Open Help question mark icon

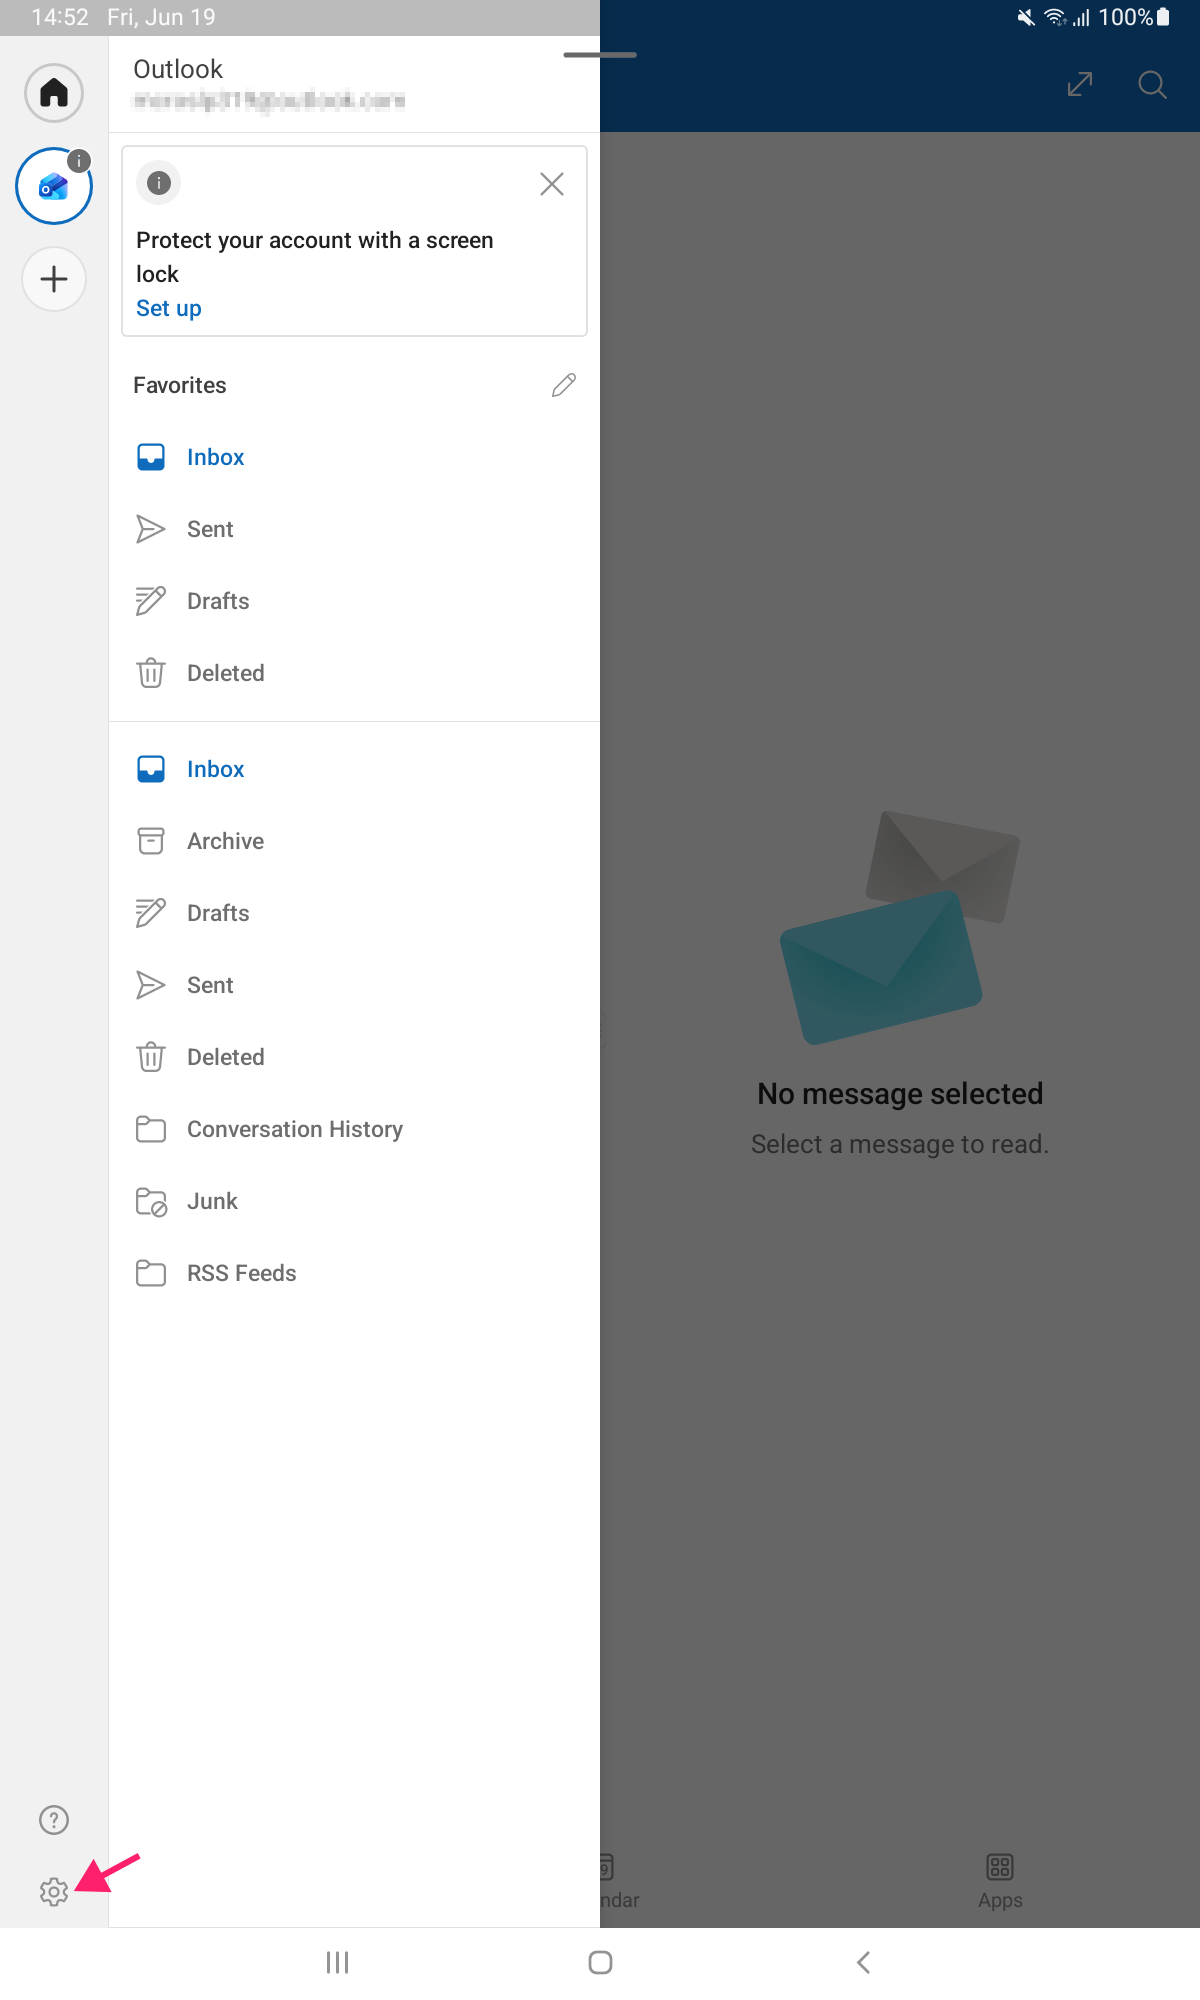(x=54, y=1820)
